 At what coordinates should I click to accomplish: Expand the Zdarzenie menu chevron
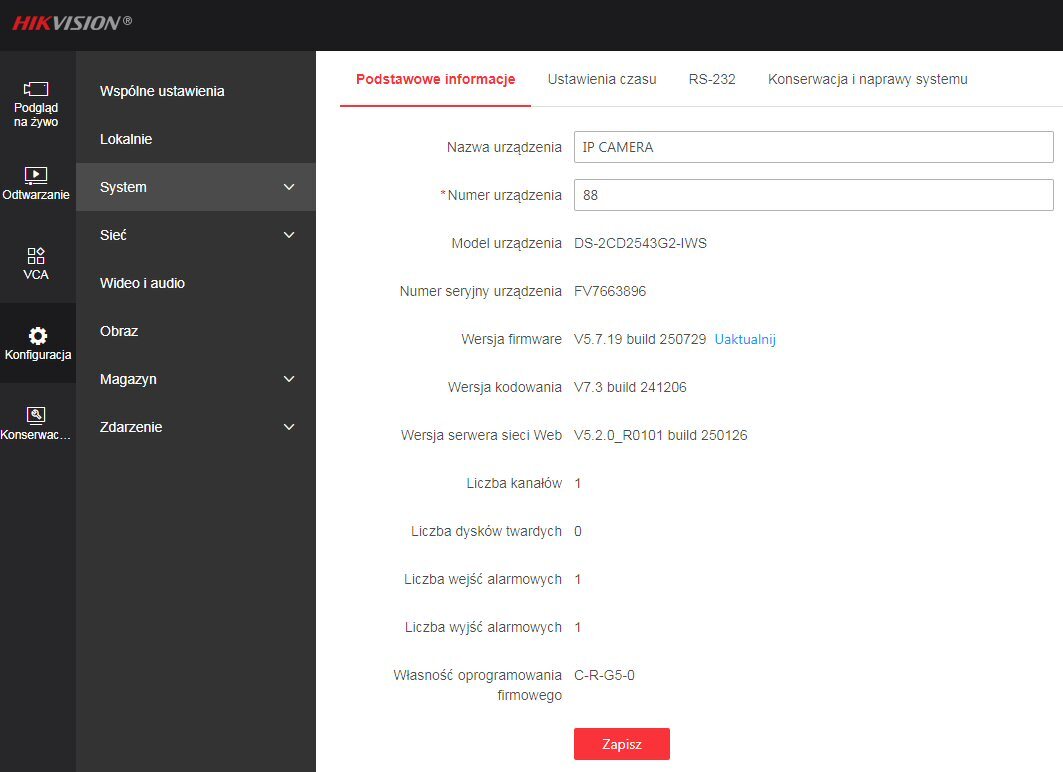pyautogui.click(x=289, y=427)
